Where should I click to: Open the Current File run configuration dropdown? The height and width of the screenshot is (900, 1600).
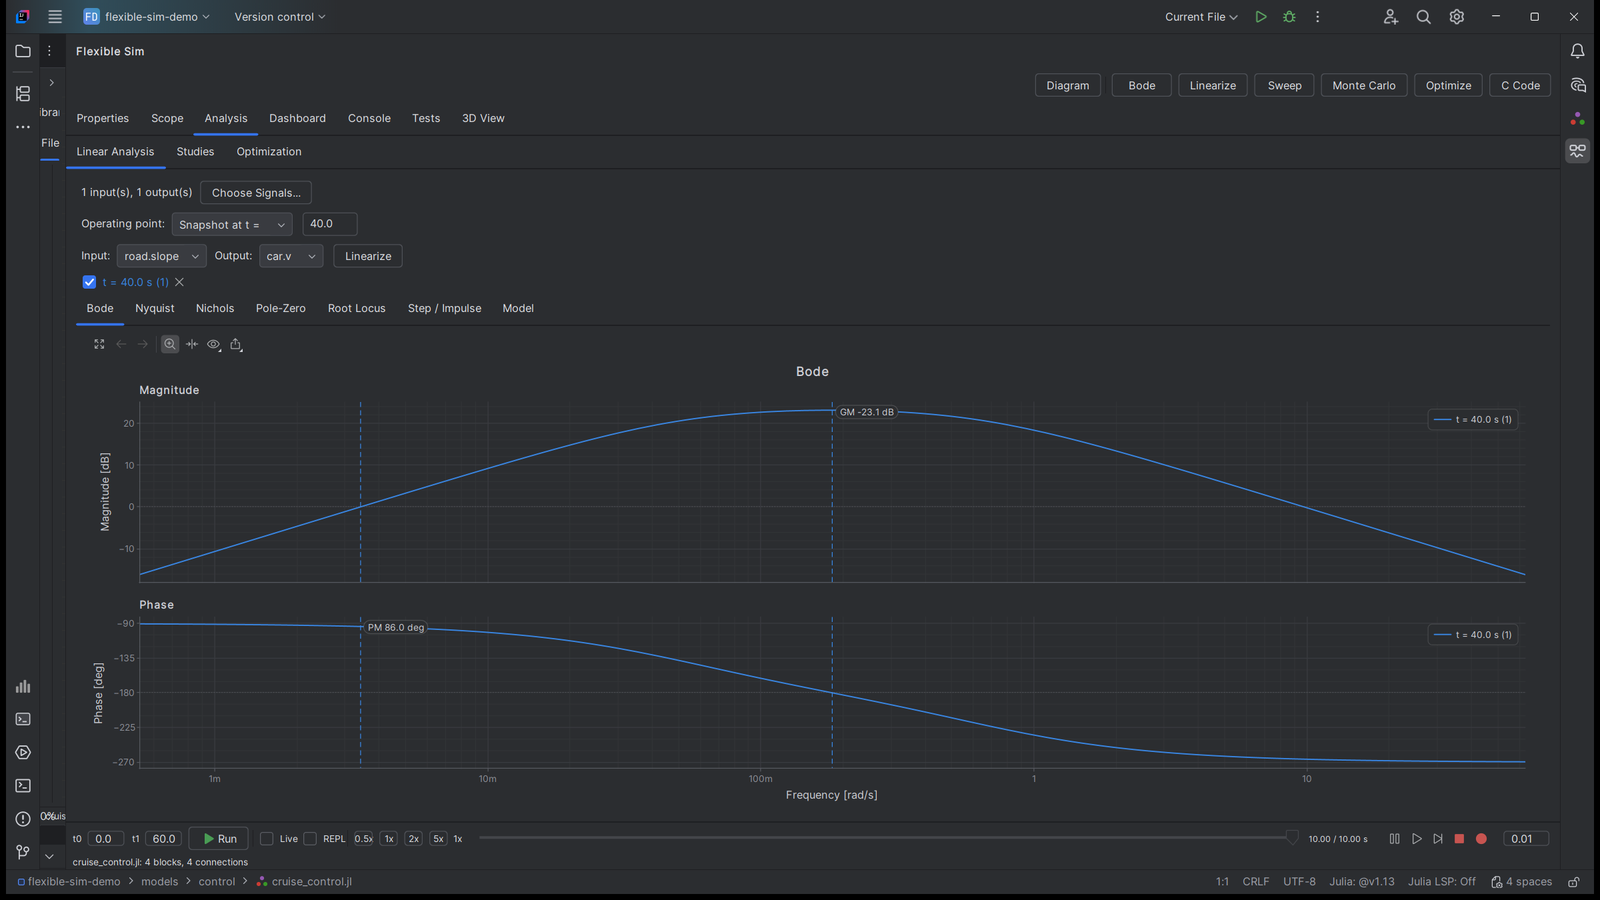click(1201, 17)
